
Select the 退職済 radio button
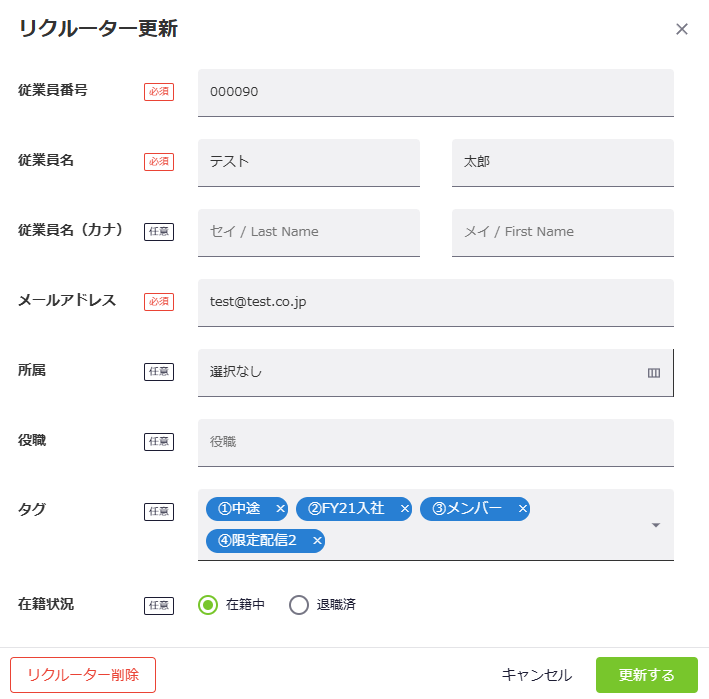(299, 605)
